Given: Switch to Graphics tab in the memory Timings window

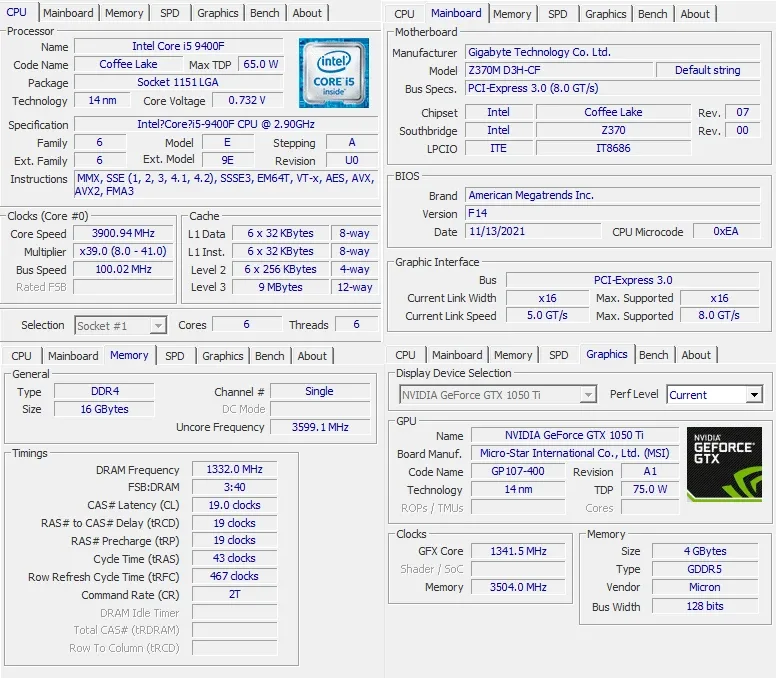Looking at the screenshot, I should 222,356.
